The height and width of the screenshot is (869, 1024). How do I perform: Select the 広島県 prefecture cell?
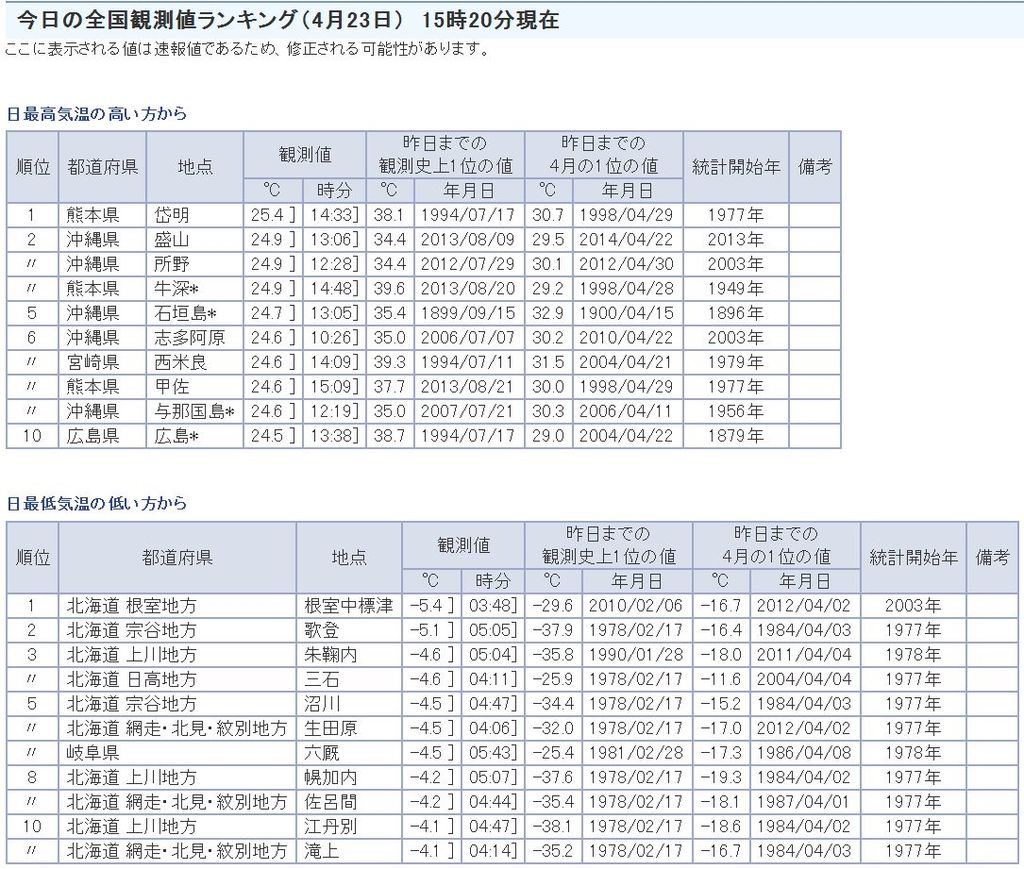[x=93, y=436]
